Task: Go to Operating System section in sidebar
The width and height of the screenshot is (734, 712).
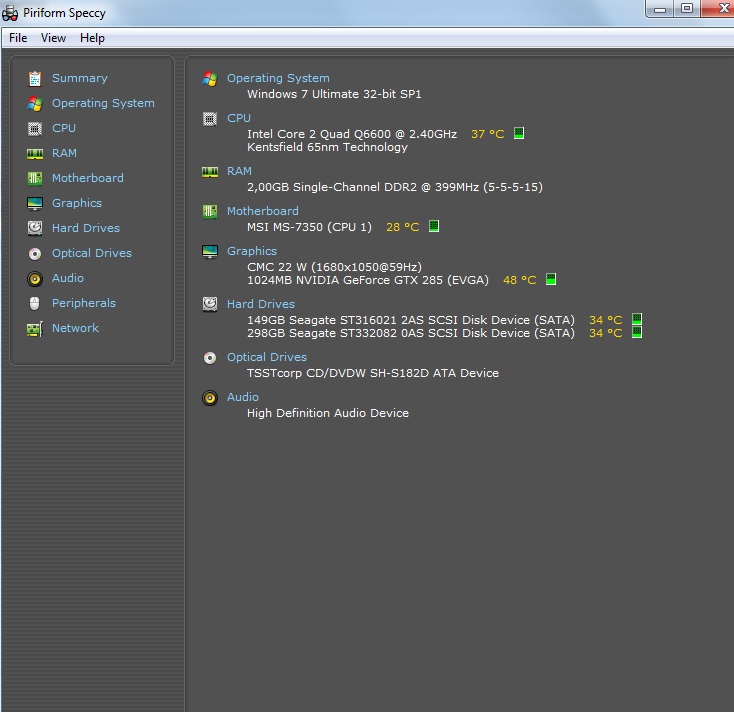Action: pyautogui.click(x=103, y=103)
